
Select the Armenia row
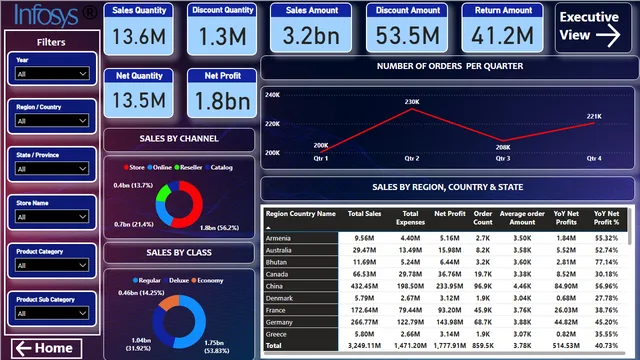tap(445, 238)
